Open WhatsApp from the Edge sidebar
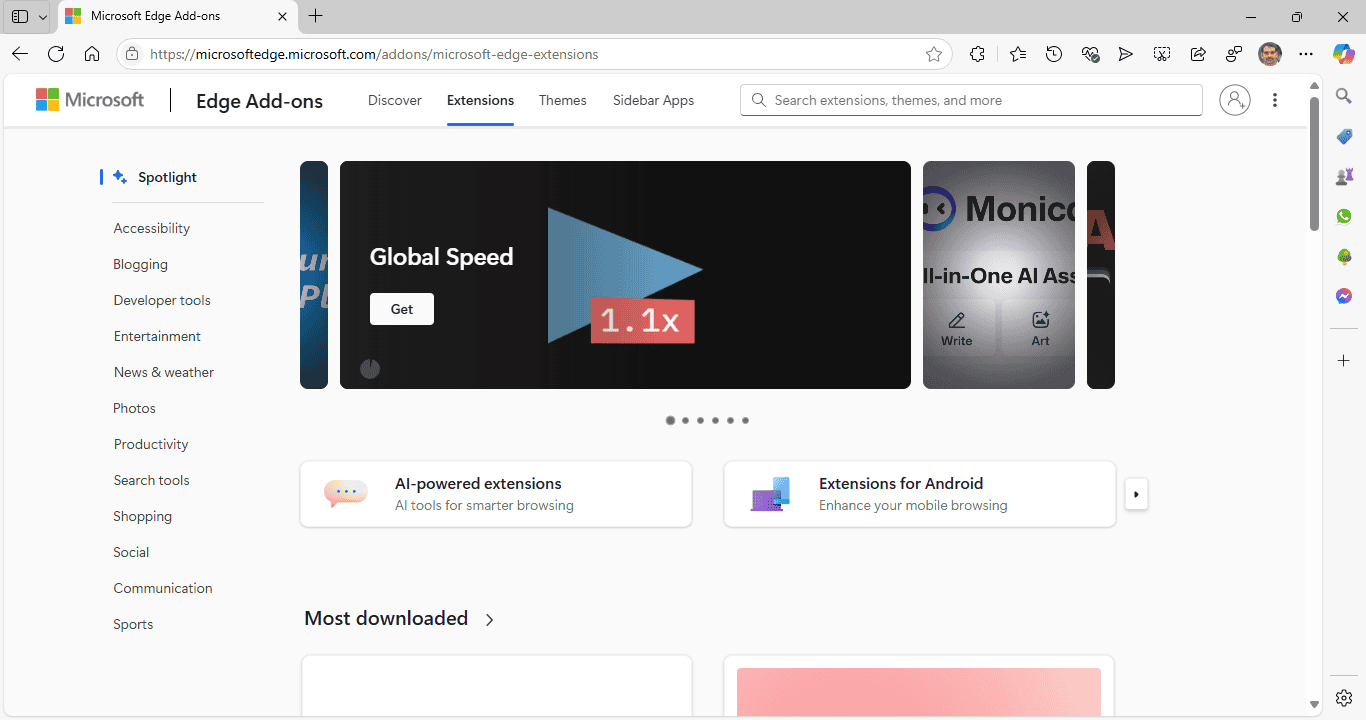 tap(1344, 217)
